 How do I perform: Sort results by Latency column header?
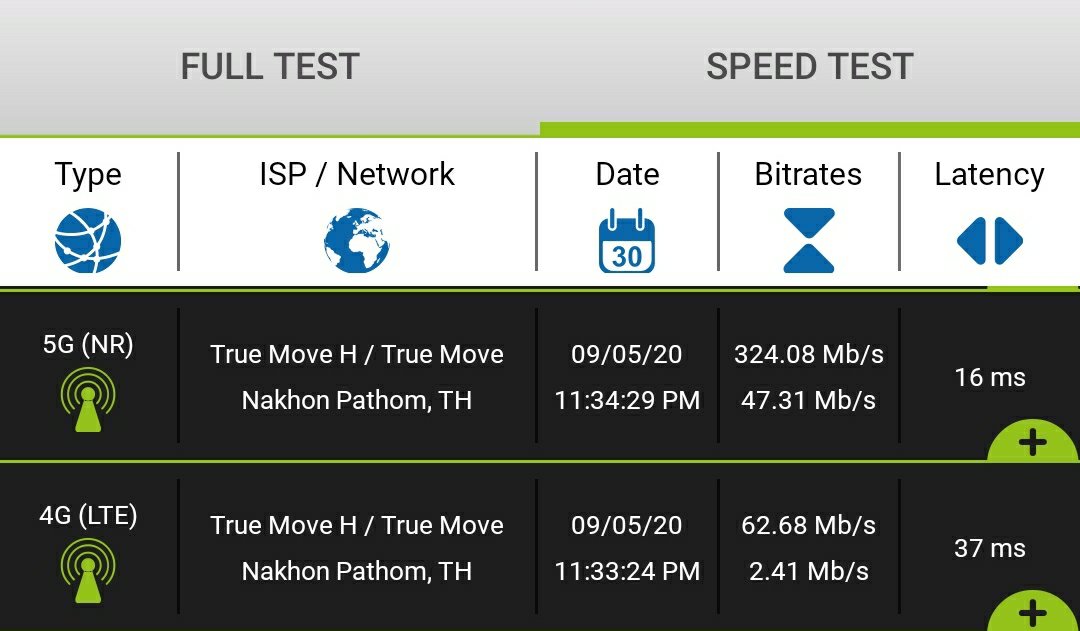[989, 175]
